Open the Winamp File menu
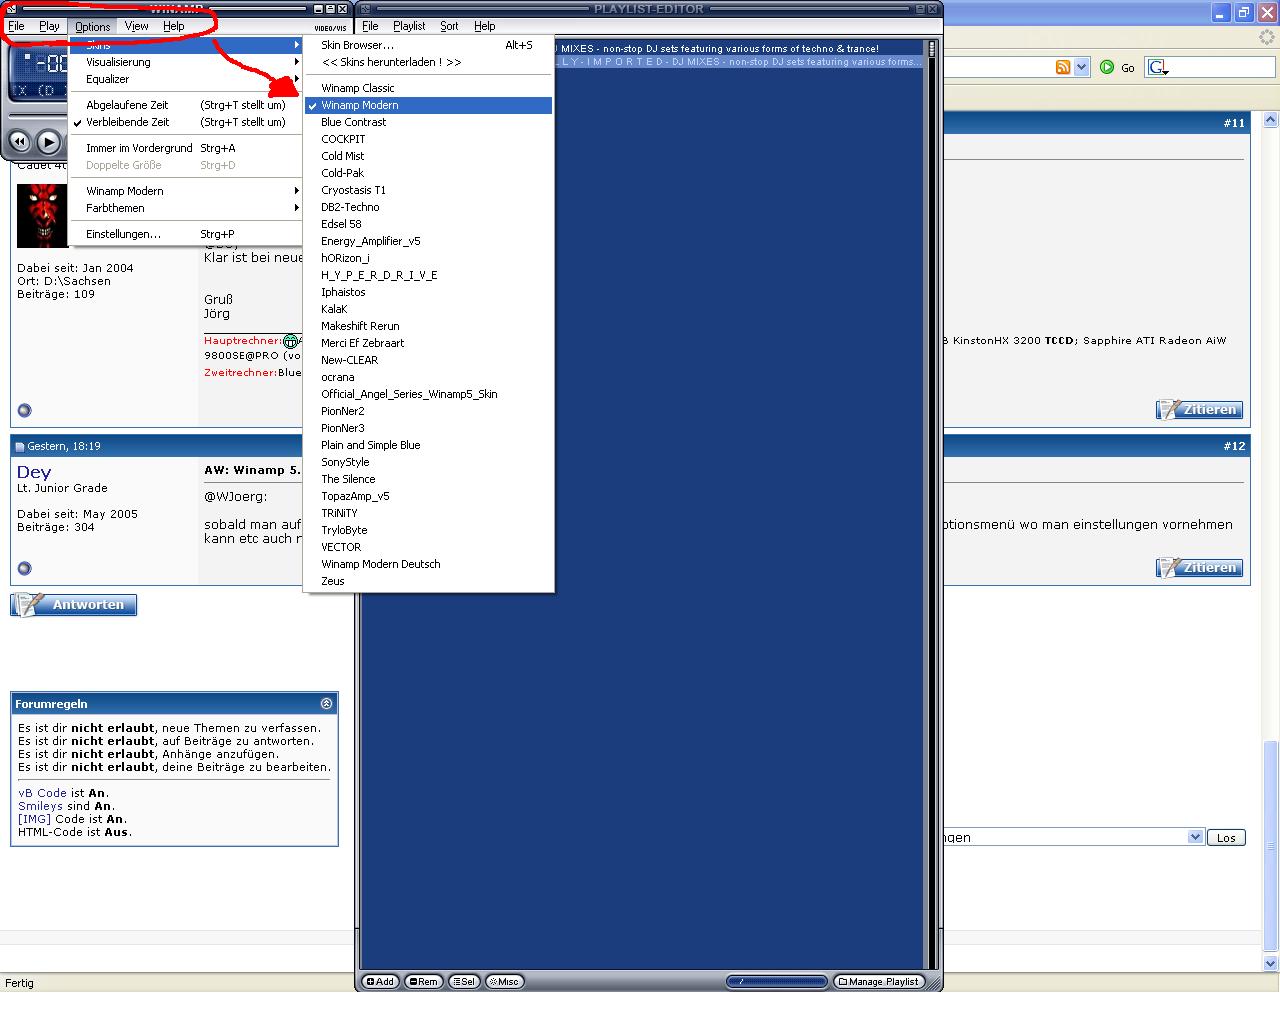 [x=17, y=26]
